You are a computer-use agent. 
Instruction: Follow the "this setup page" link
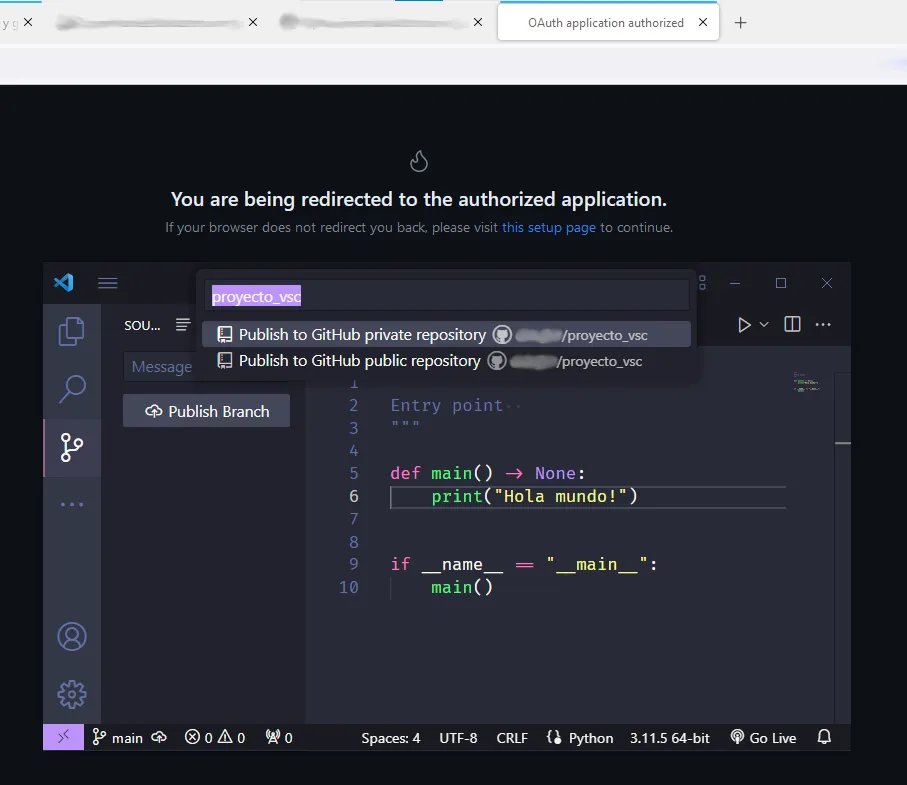click(548, 227)
